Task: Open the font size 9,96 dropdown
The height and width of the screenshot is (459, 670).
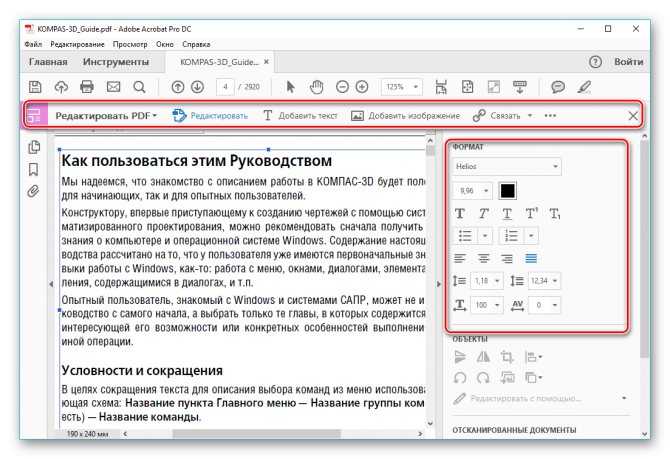Action: (473, 191)
